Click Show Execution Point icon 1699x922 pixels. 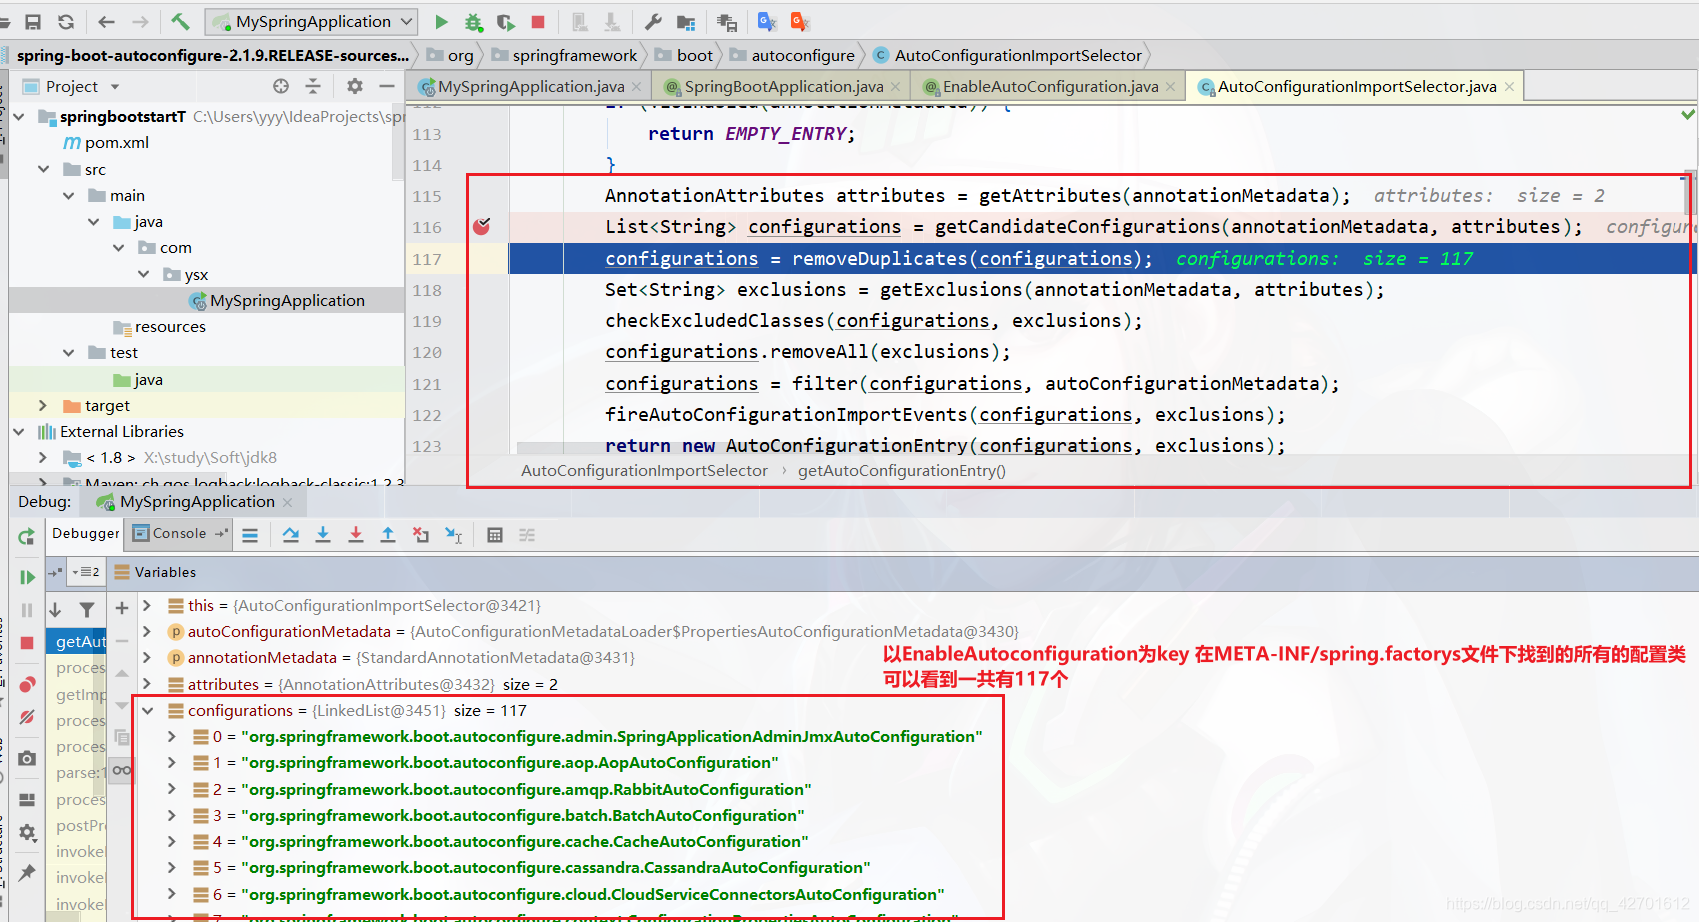(x=250, y=535)
